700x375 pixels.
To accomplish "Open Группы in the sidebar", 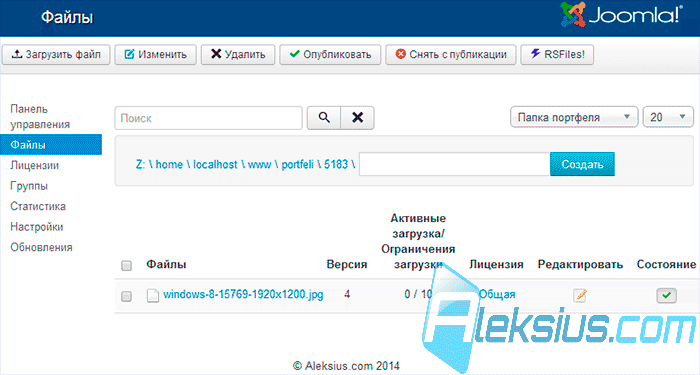I will pos(29,186).
